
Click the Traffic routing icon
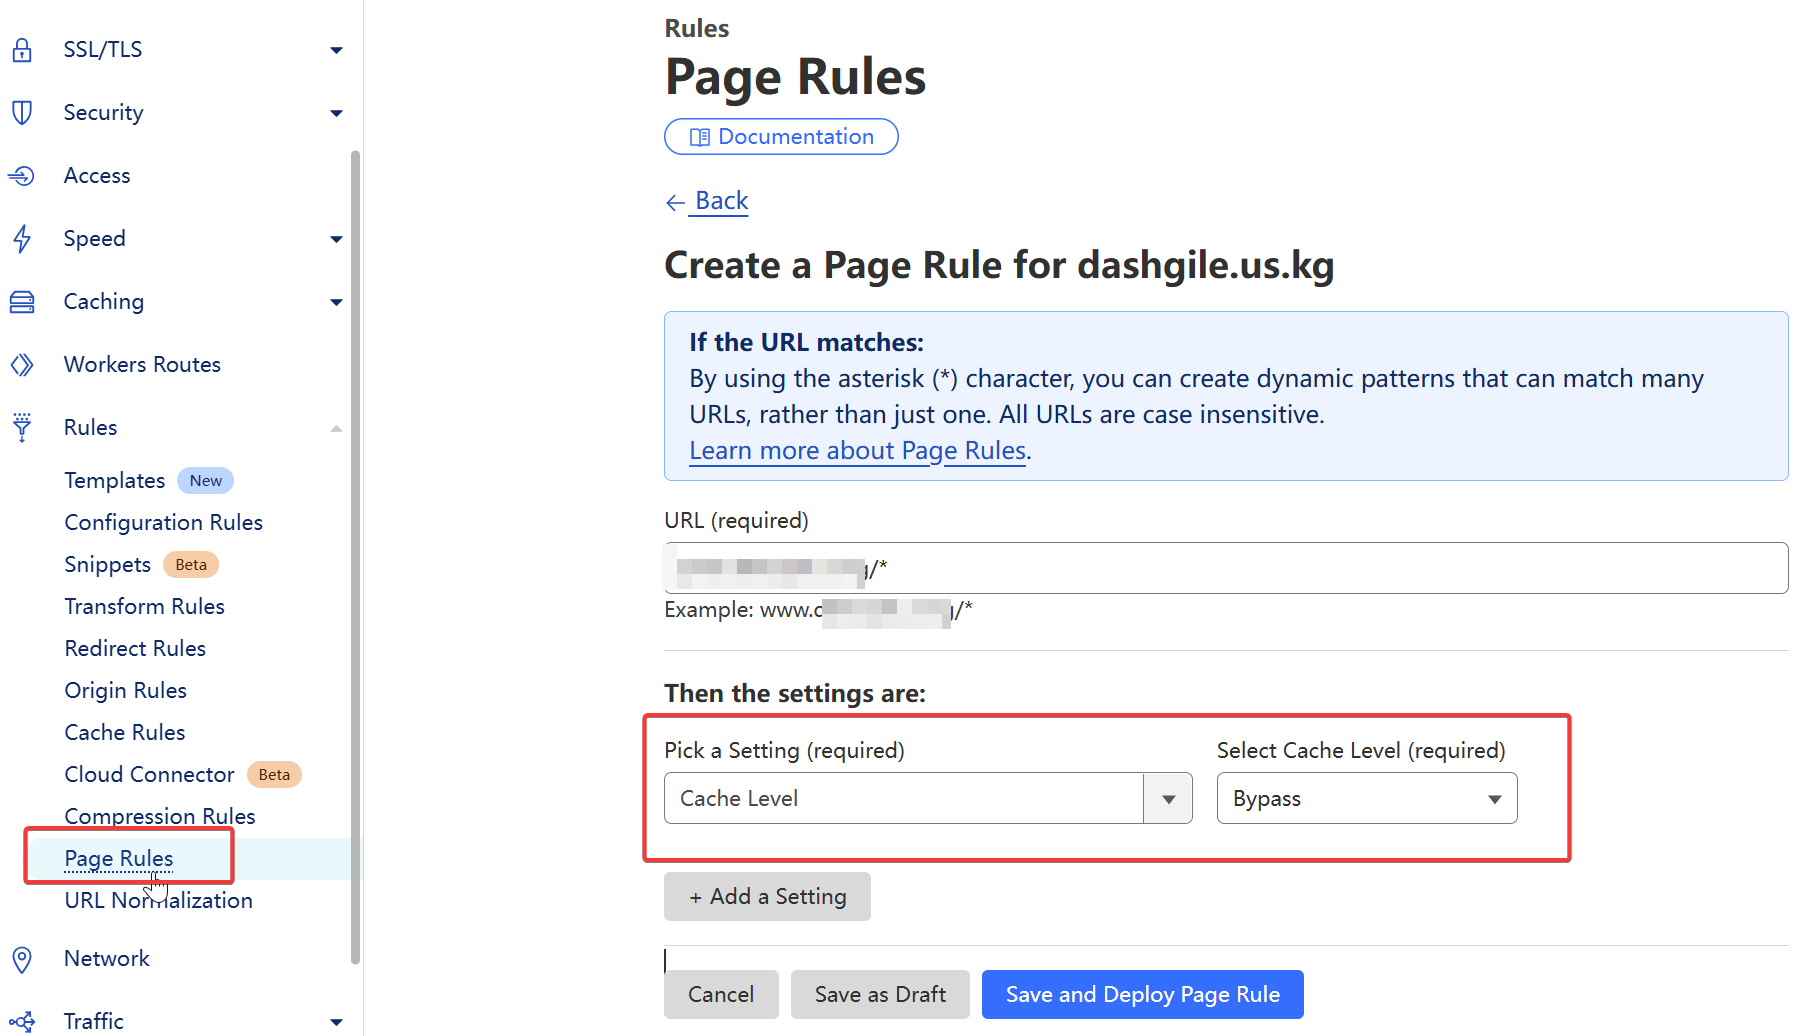(x=22, y=1022)
